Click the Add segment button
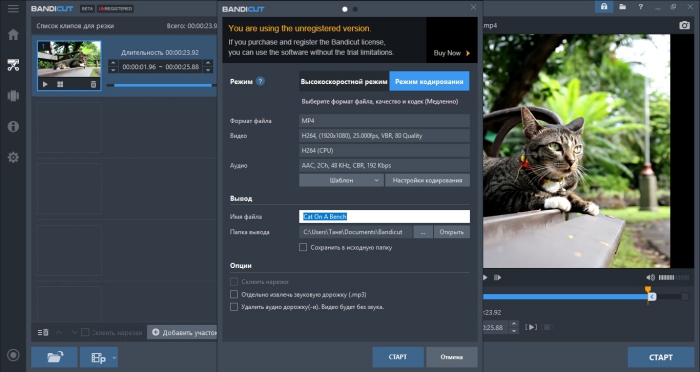The height and width of the screenshot is (372, 700). (x=182, y=332)
